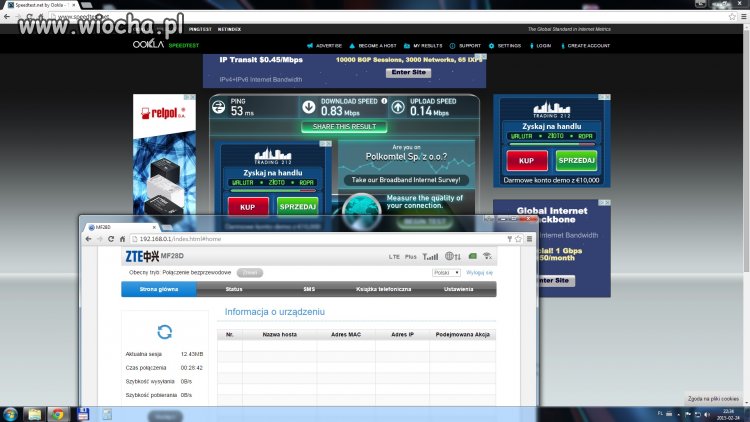Open Ustawienia tab

pyautogui.click(x=458, y=289)
